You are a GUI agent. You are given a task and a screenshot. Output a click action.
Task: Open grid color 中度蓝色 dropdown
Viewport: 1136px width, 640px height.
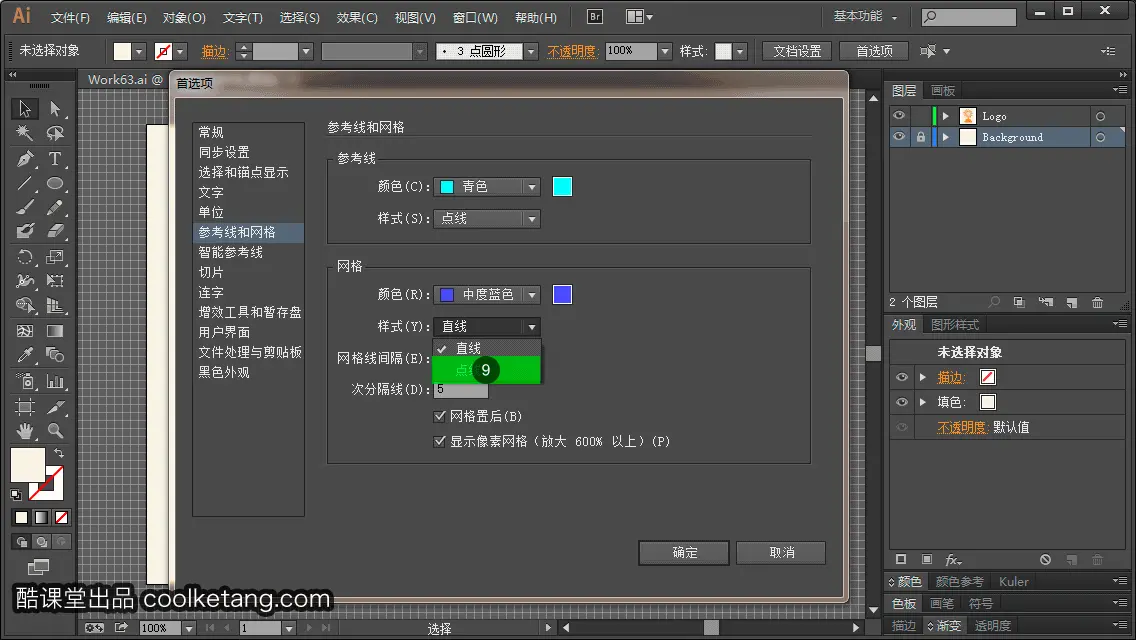(487, 295)
